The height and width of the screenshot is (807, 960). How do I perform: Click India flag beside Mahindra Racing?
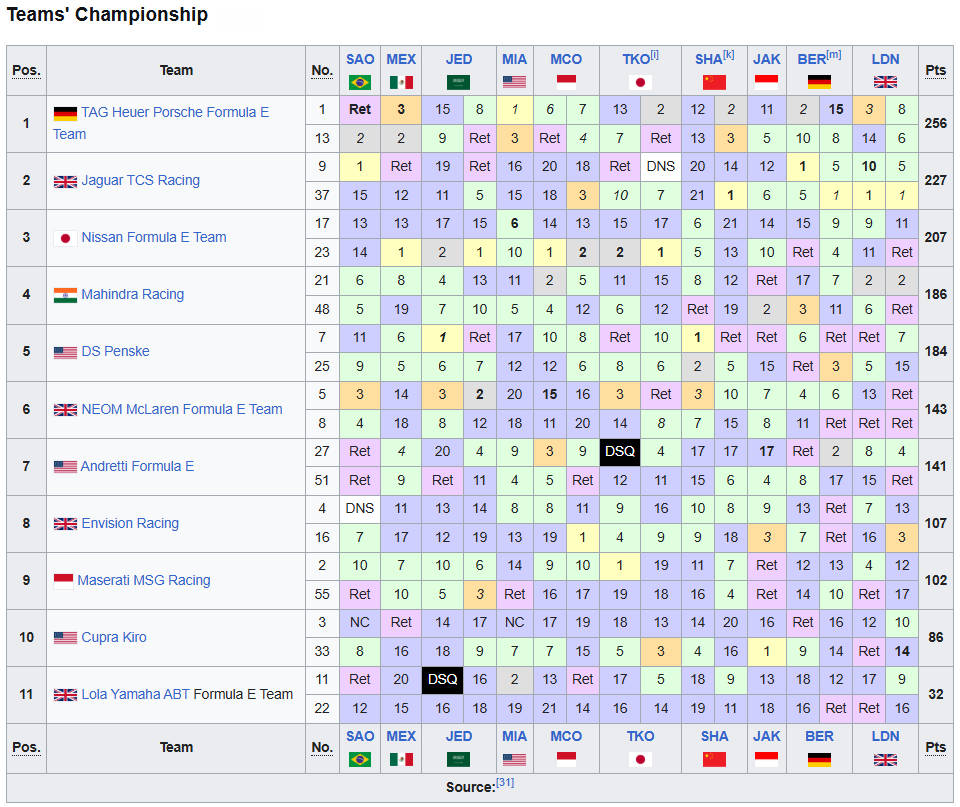(66, 295)
